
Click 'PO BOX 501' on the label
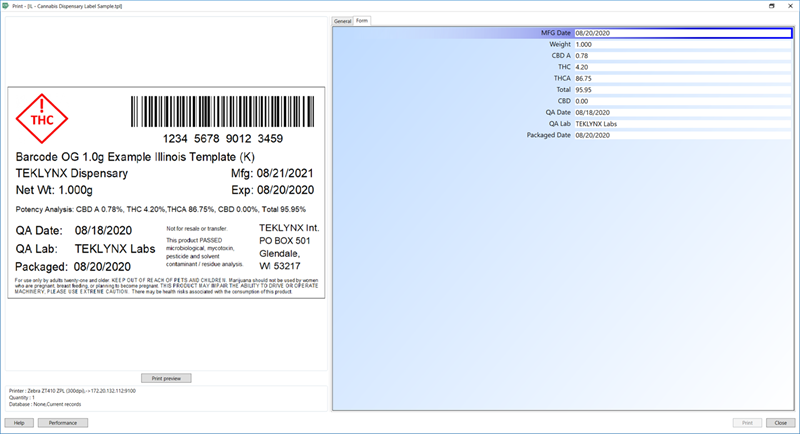284,241
